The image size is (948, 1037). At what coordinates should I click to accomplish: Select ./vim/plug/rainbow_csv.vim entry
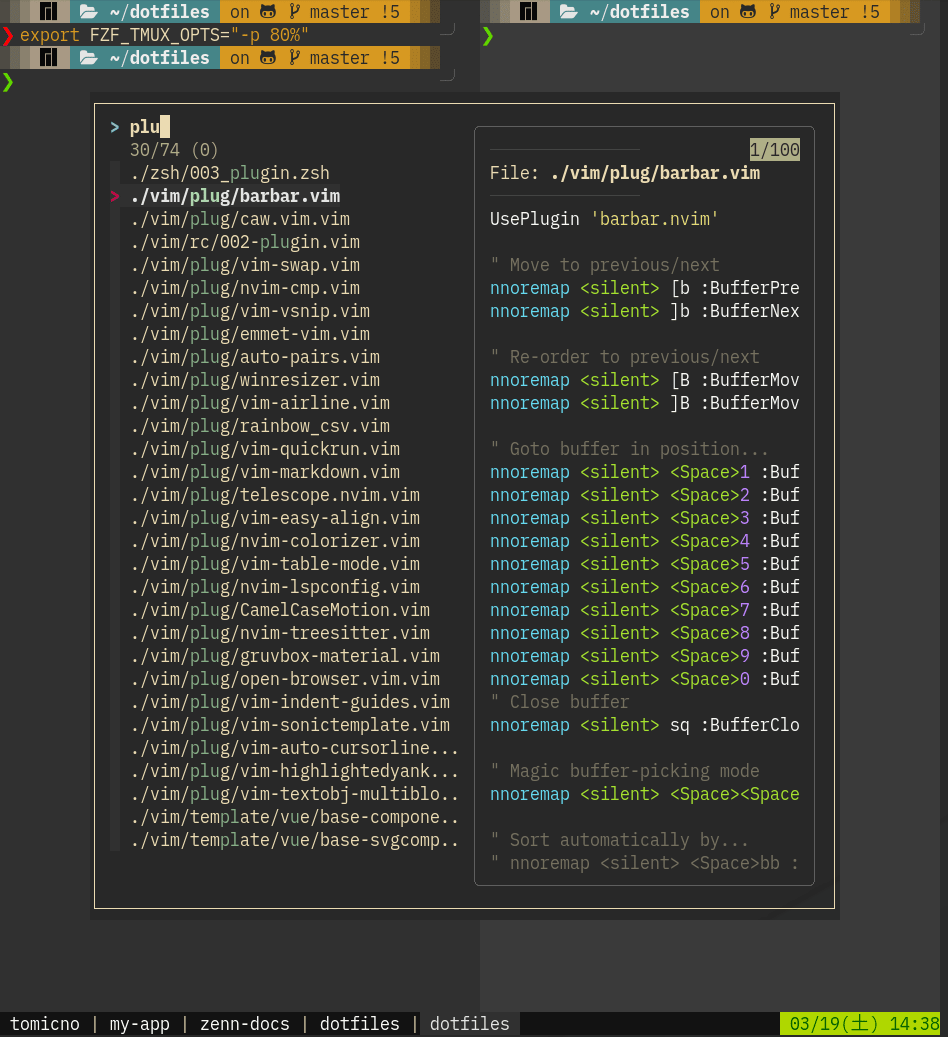pos(260,426)
